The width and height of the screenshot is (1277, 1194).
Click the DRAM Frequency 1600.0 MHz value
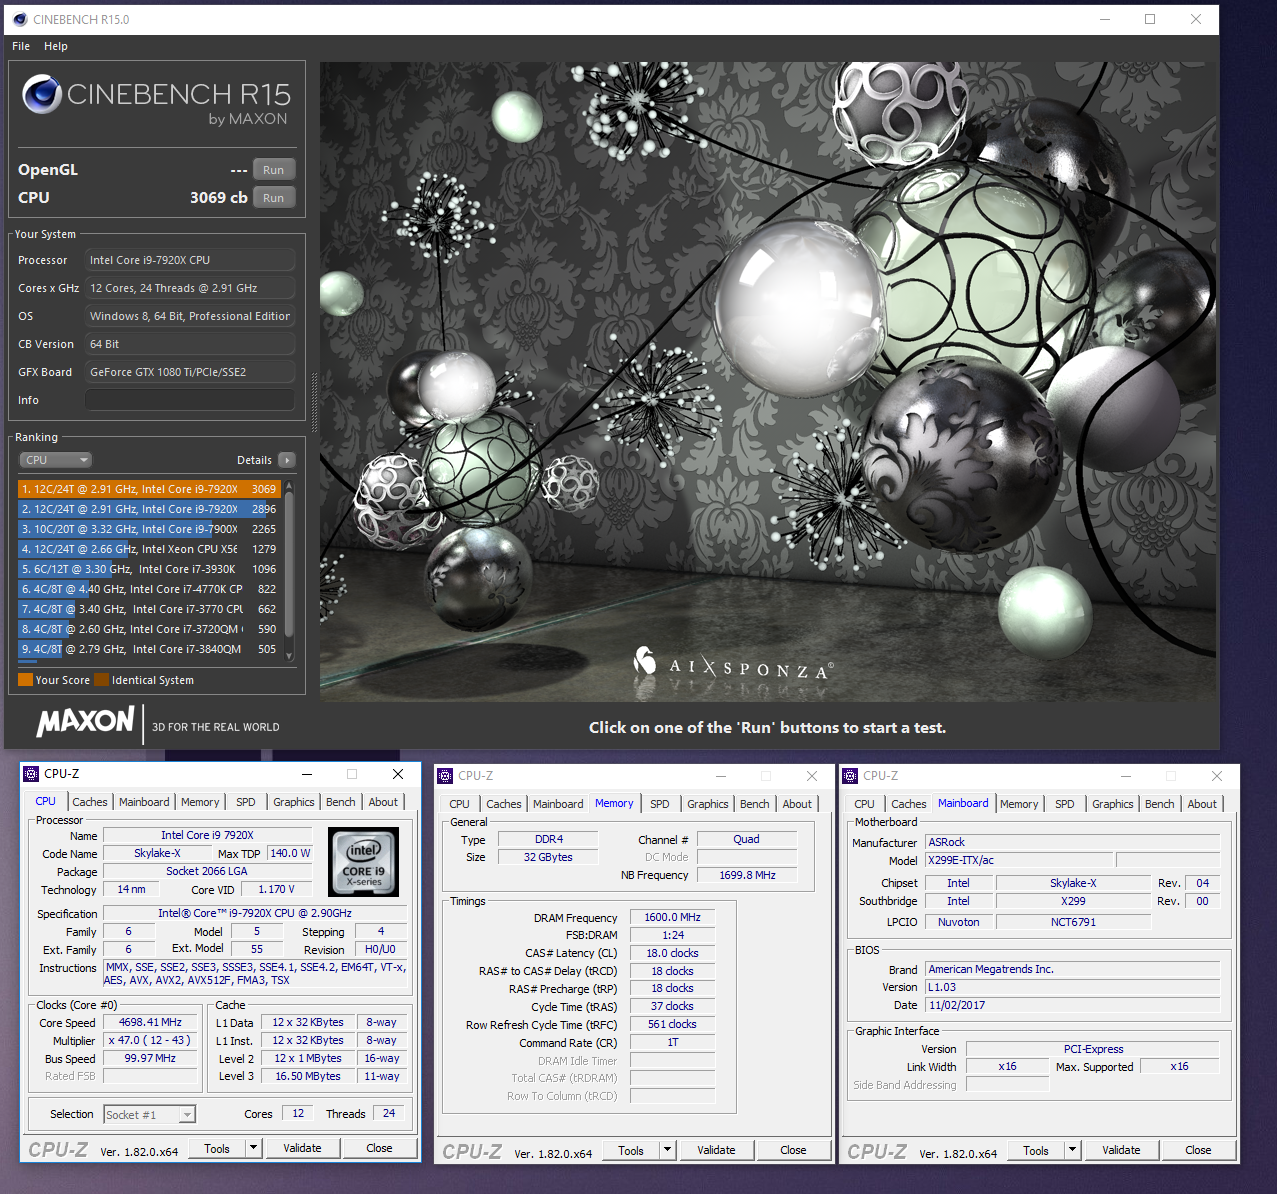[x=672, y=917]
